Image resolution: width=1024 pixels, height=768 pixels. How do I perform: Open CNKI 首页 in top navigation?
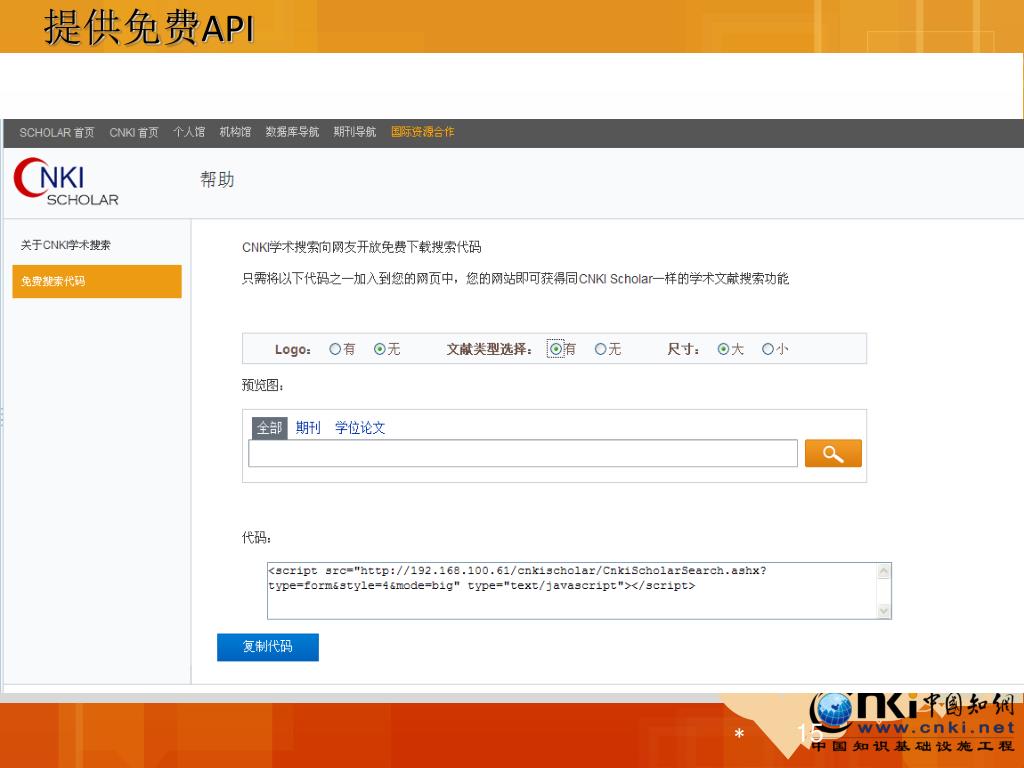[x=134, y=133]
